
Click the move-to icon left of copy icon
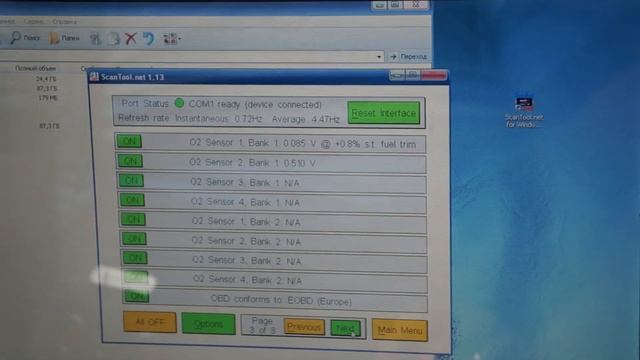(x=96, y=39)
